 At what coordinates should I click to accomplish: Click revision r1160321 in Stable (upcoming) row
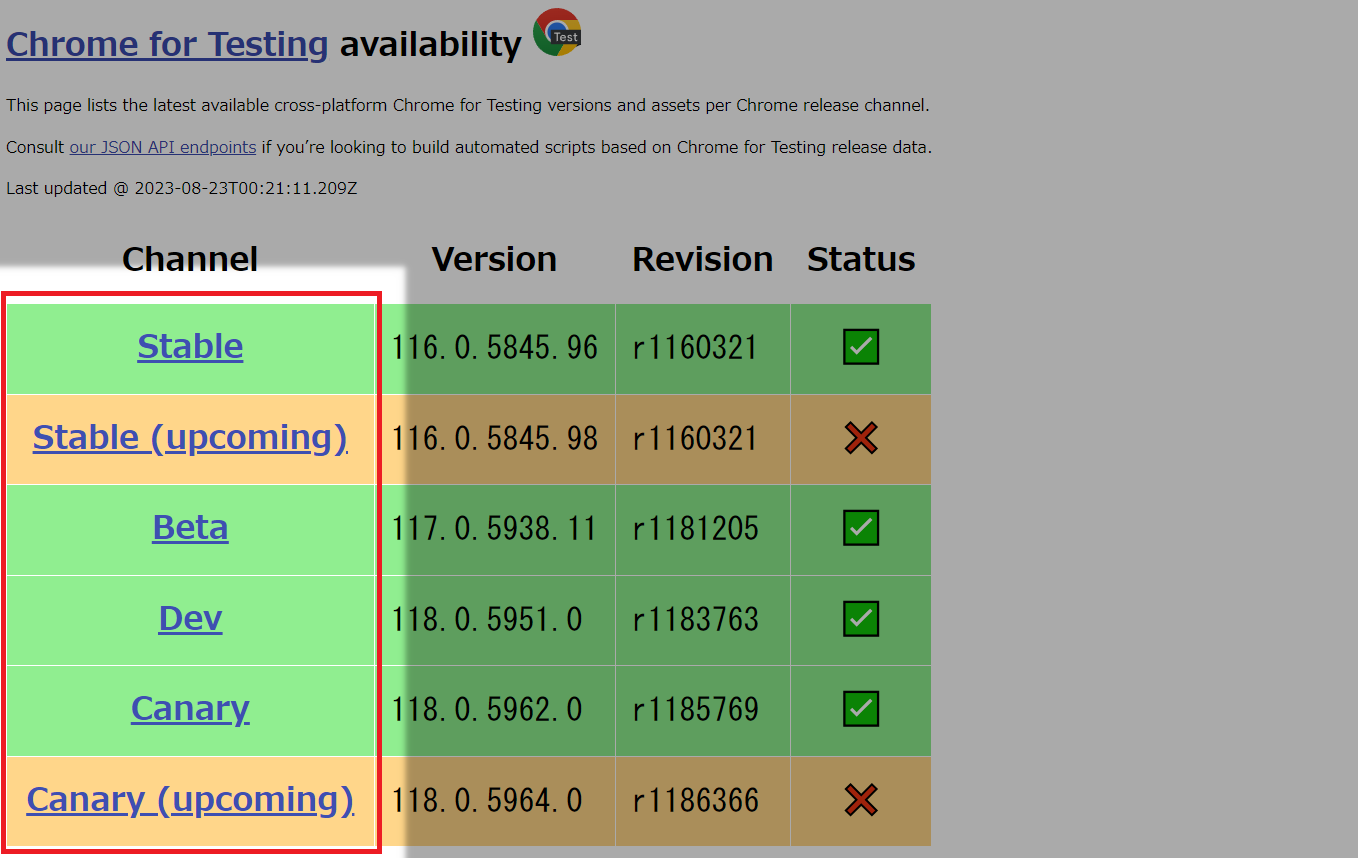tap(695, 438)
